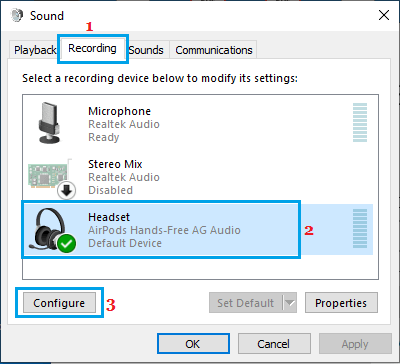
Task: Select the "Microphone" name text
Action: (x=119, y=111)
